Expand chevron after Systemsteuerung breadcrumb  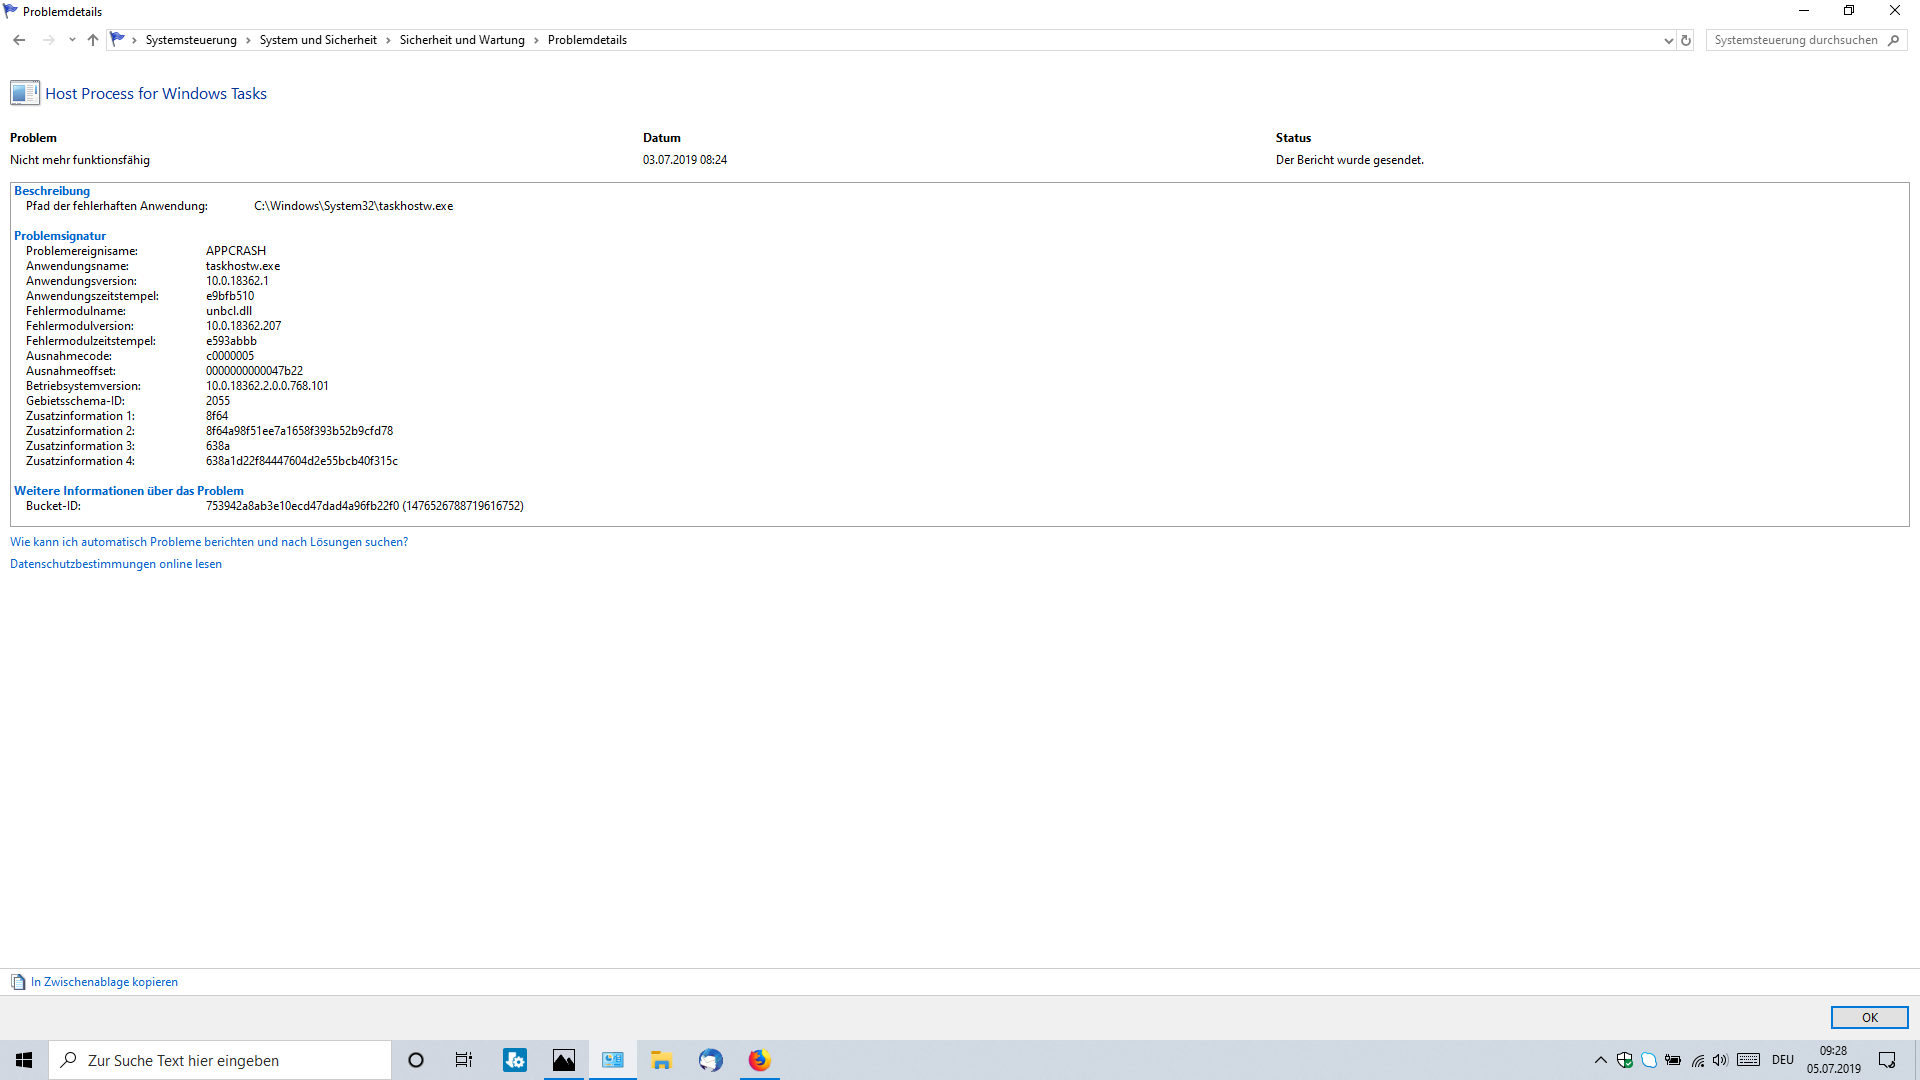[248, 40]
